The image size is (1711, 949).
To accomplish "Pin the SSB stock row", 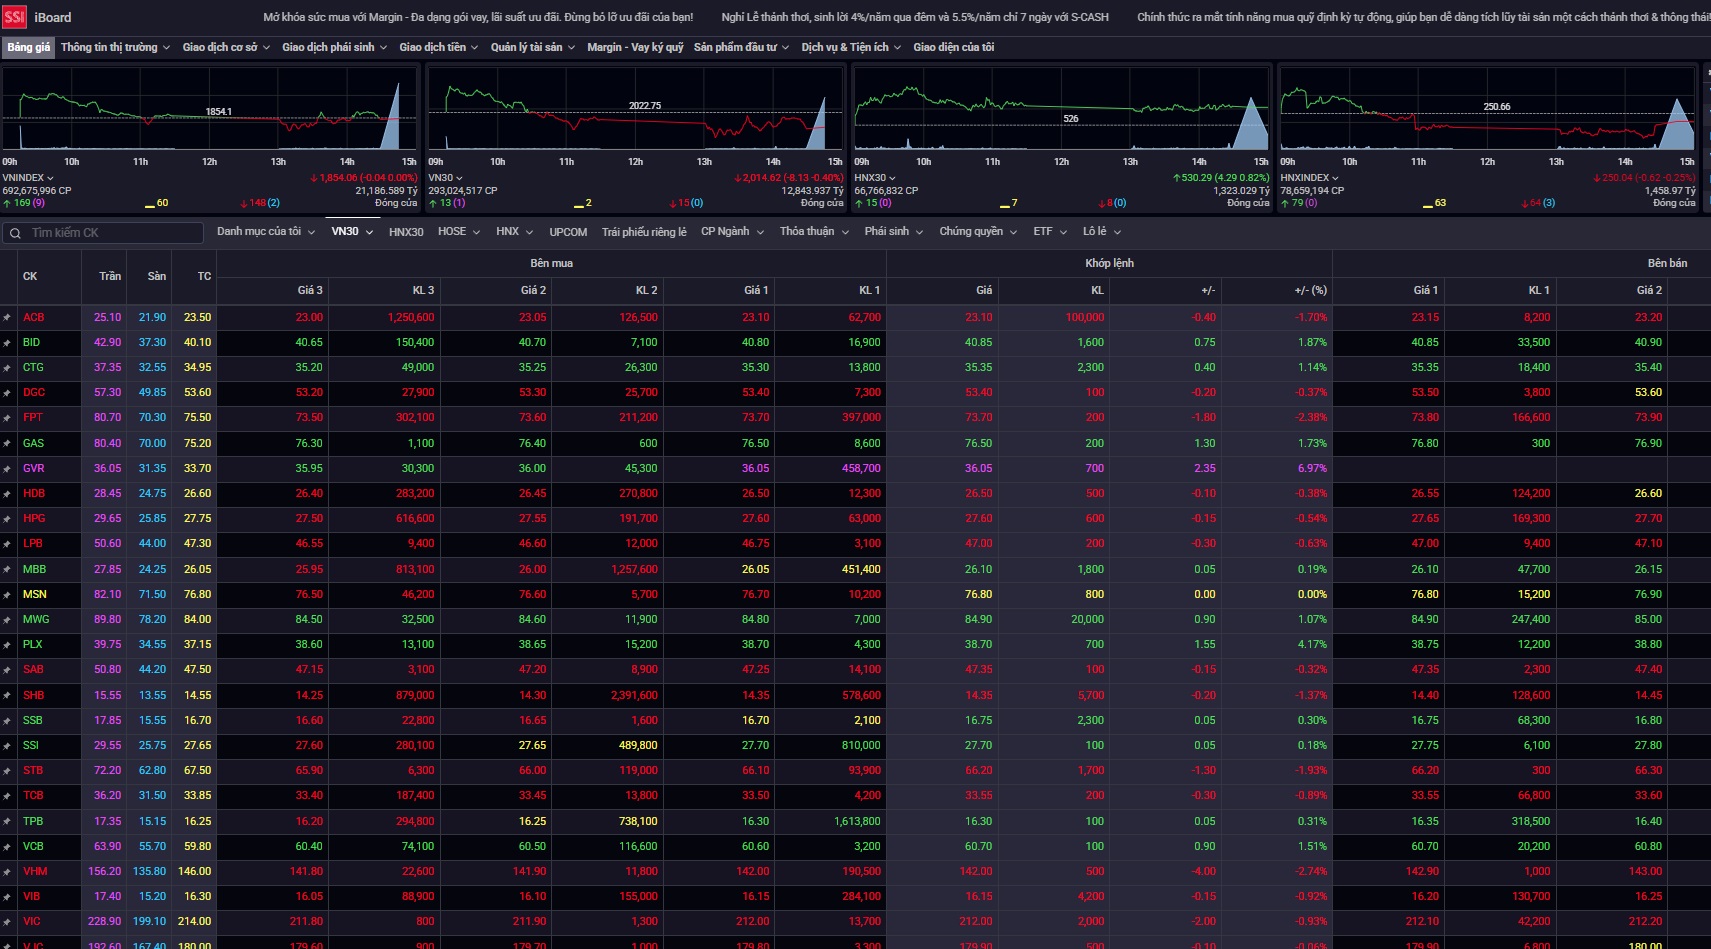I will click(7, 721).
